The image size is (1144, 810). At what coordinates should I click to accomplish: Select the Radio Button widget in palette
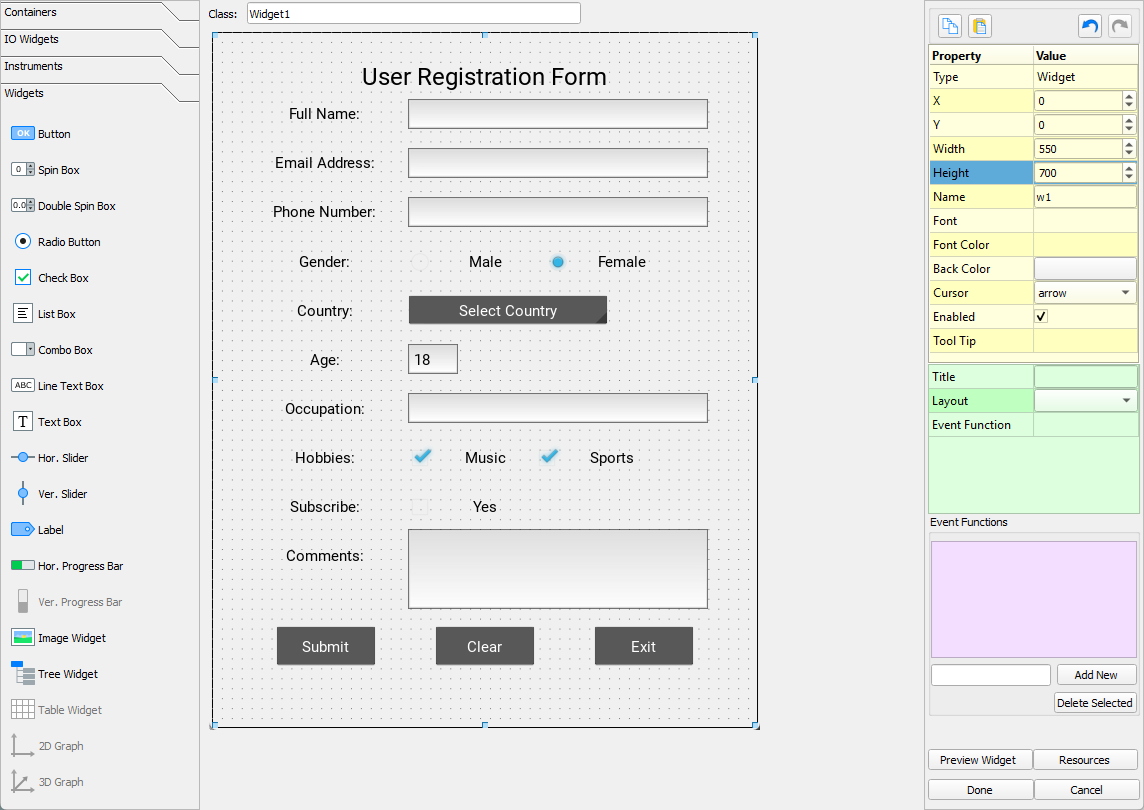point(23,242)
